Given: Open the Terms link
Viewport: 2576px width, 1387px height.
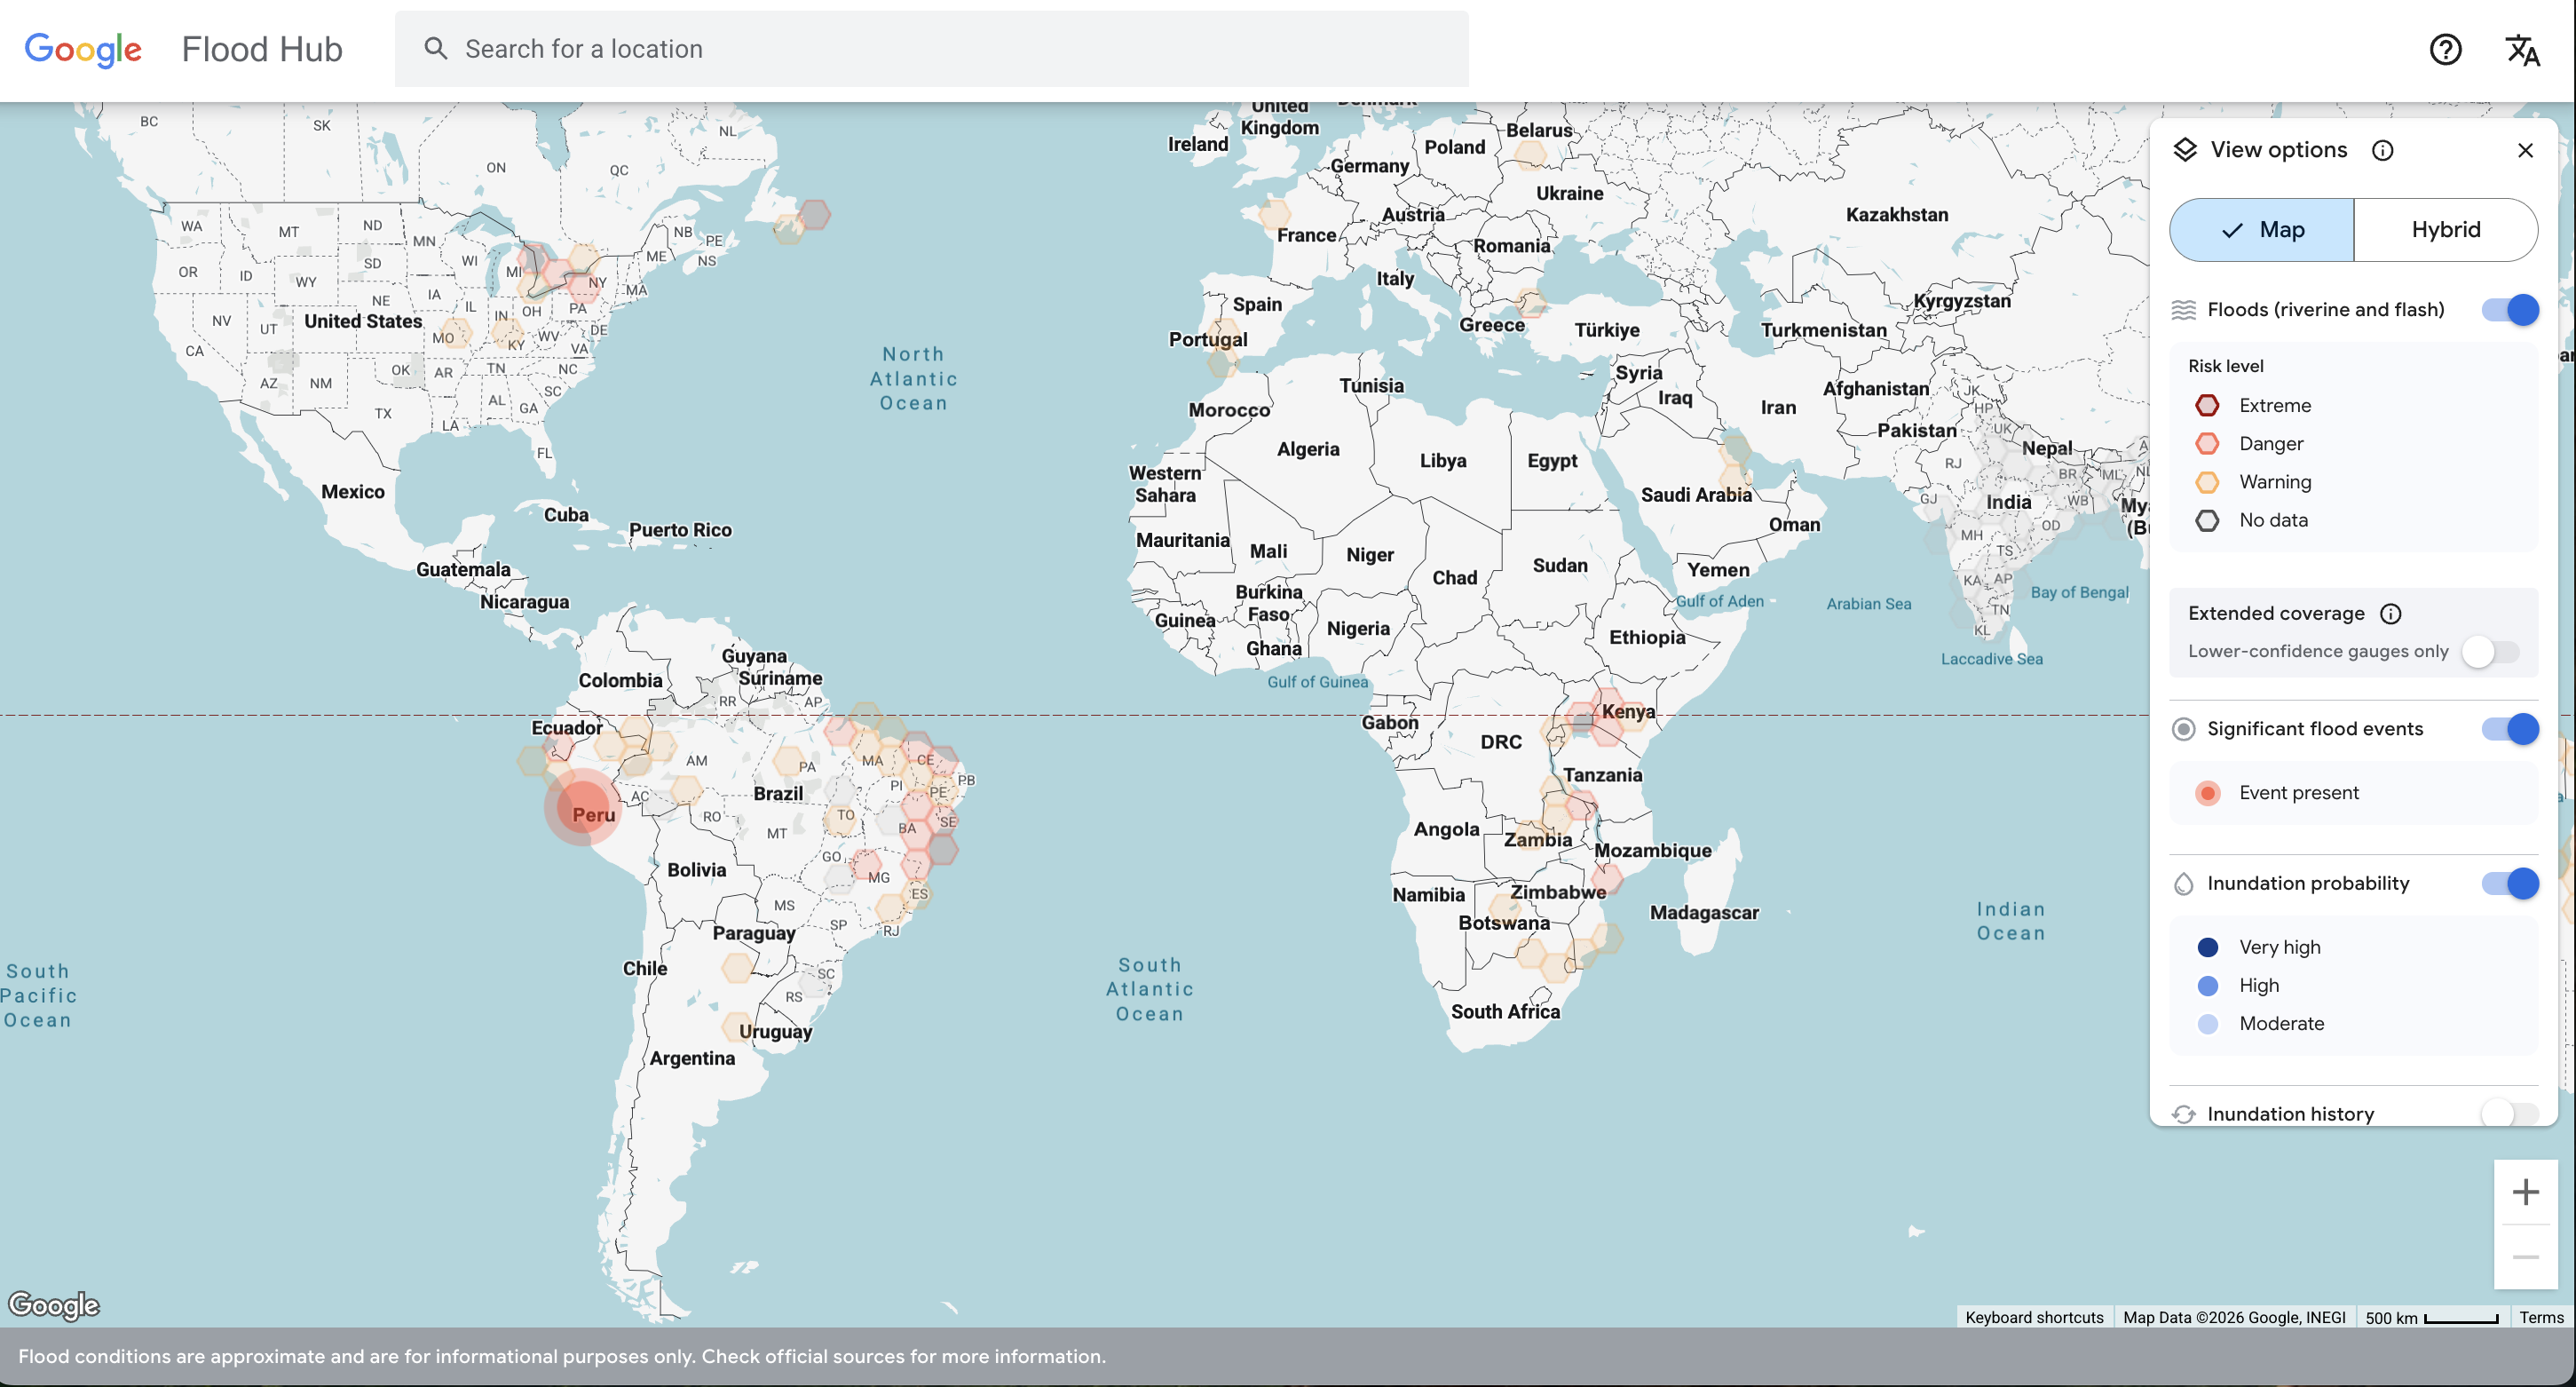Looking at the screenshot, I should click(2541, 1317).
